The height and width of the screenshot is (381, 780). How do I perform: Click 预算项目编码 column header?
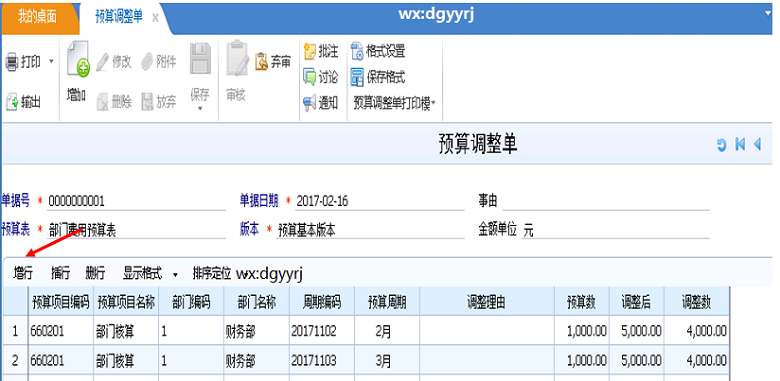61,302
